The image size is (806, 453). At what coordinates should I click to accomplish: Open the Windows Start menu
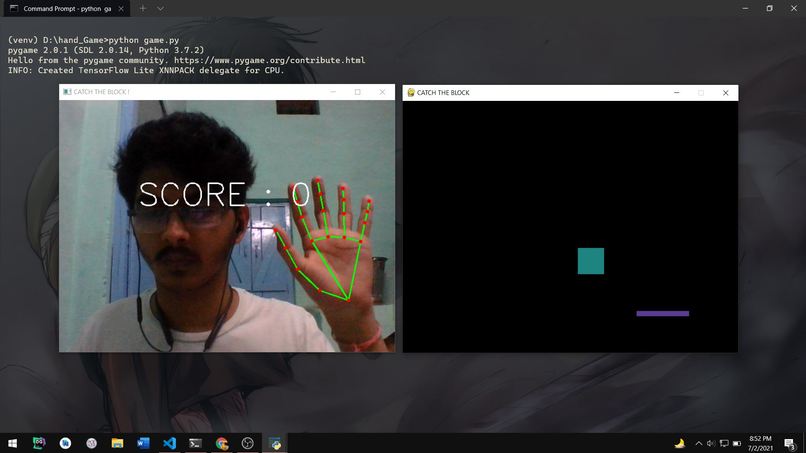[12, 443]
